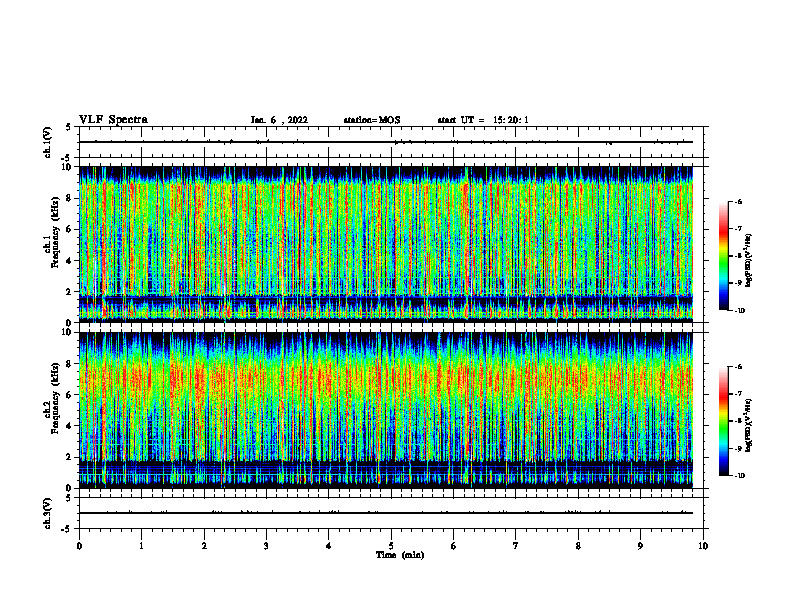Viewport: 792px width, 612px height.
Task: Select the "ch.1(V)" axis label
Action: (47, 142)
